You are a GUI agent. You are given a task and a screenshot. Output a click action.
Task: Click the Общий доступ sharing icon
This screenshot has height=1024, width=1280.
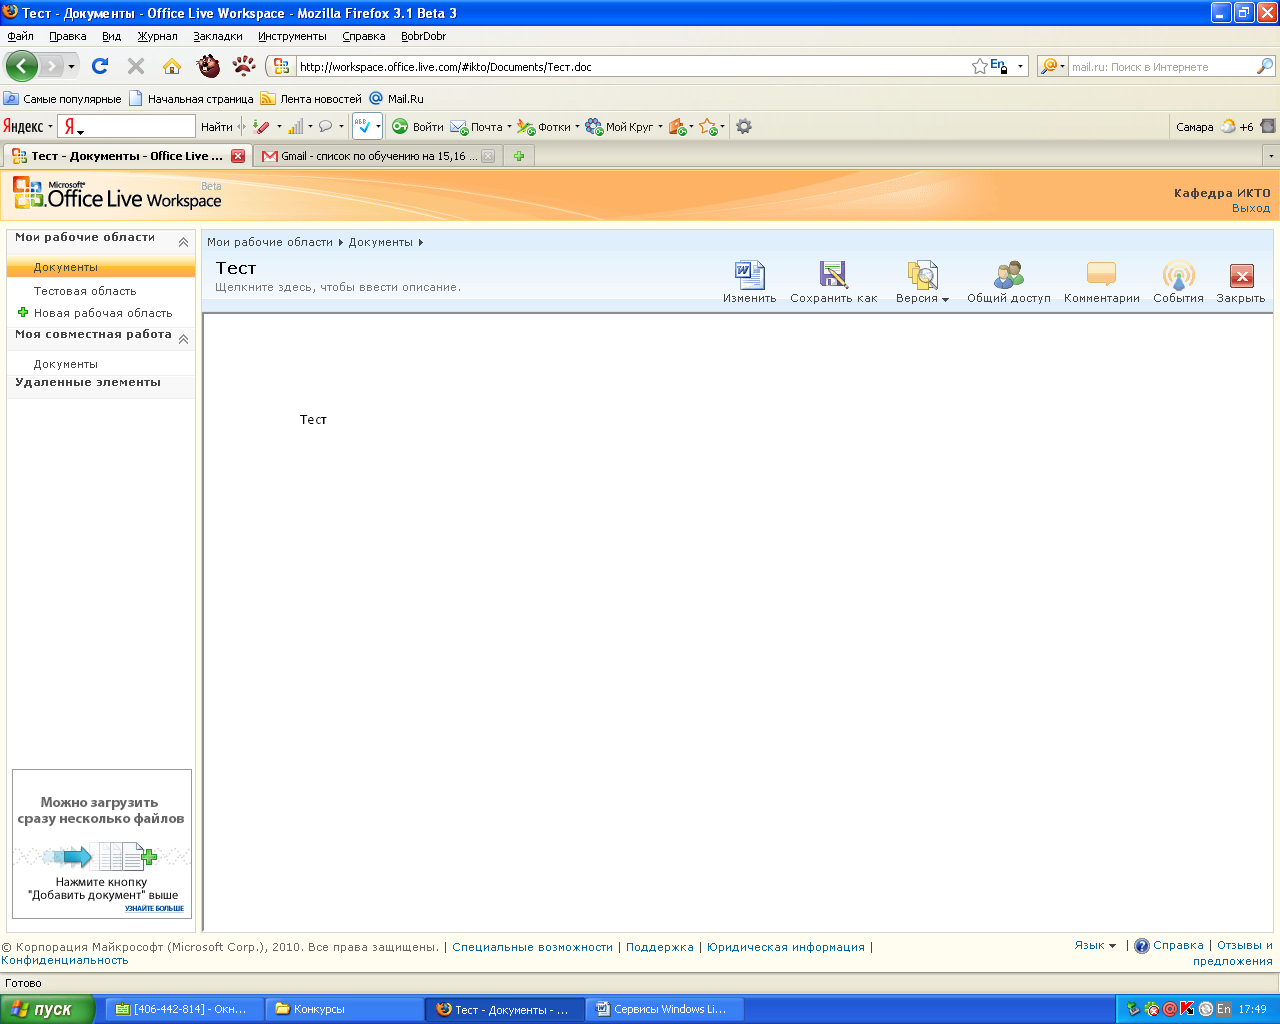point(1008,275)
